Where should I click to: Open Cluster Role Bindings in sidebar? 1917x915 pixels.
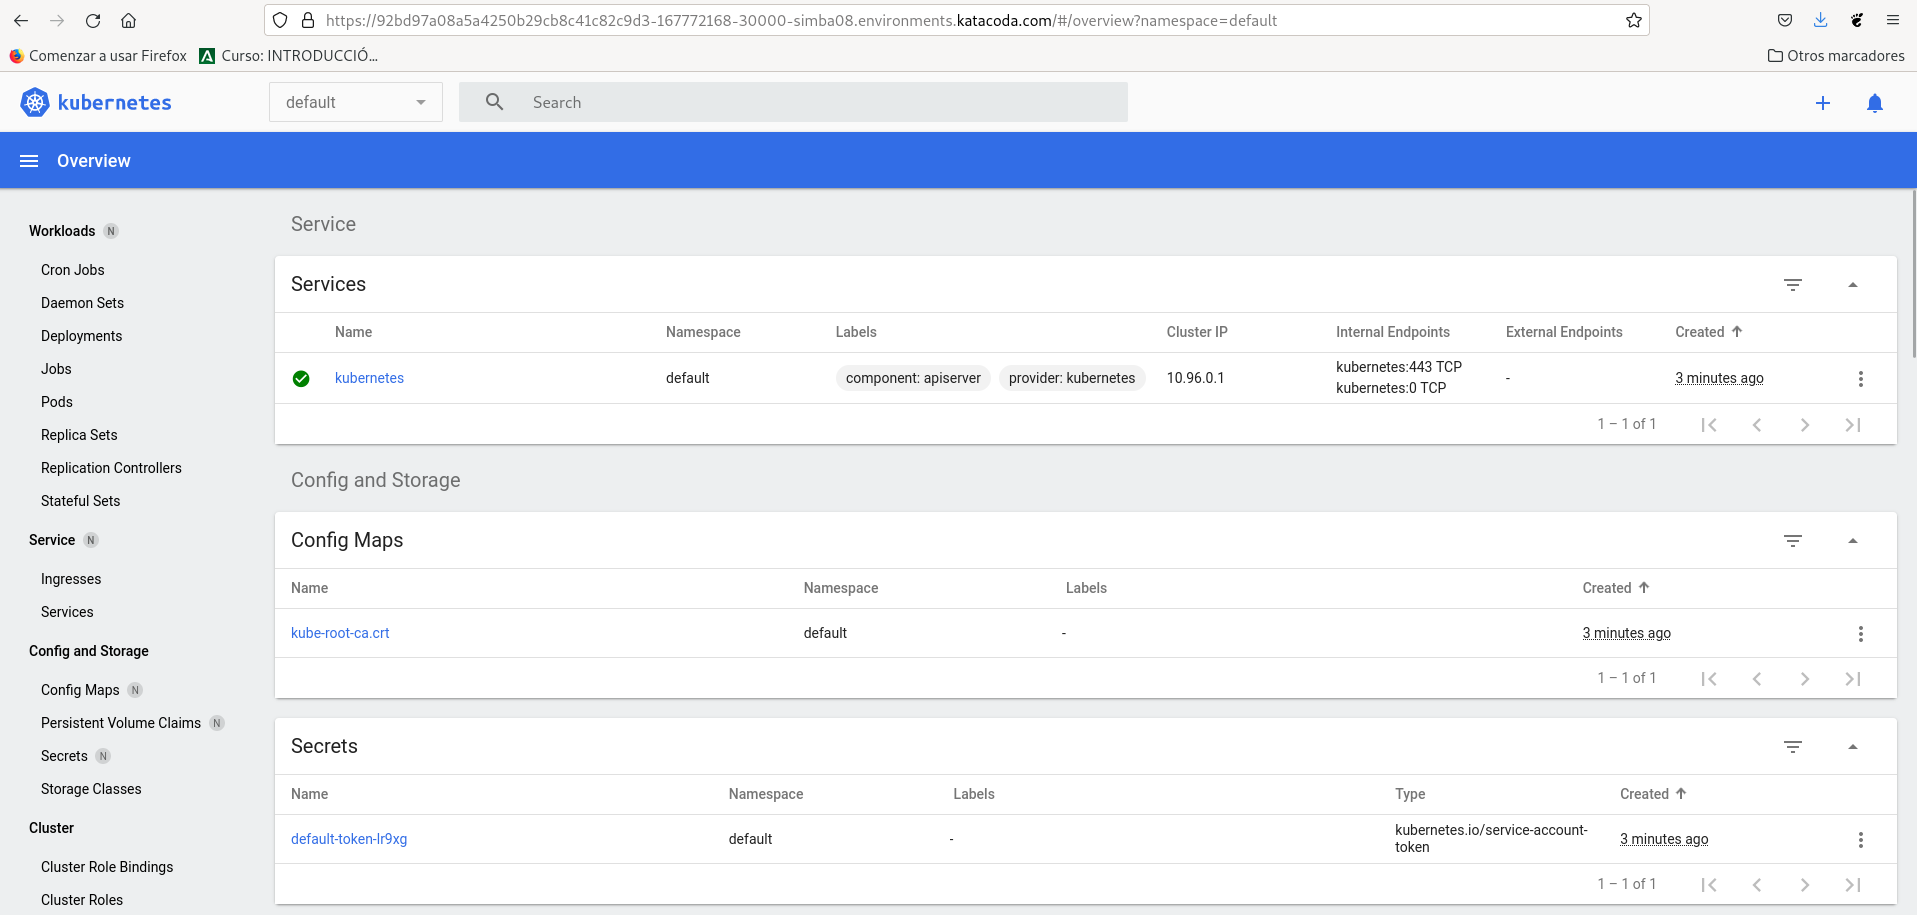pyautogui.click(x=107, y=867)
